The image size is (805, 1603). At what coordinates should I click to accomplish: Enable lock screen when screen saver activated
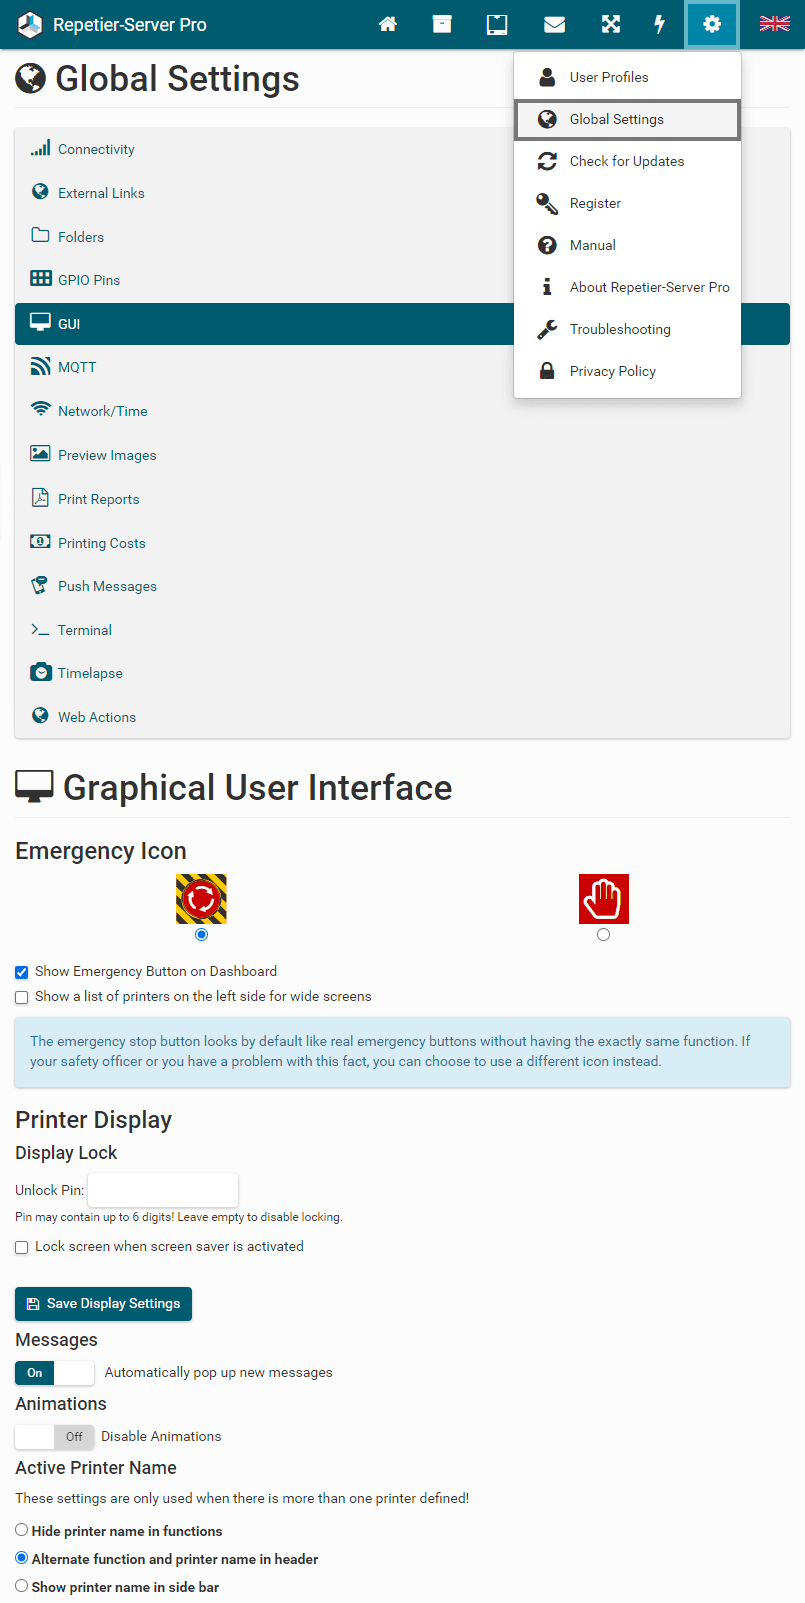click(22, 1247)
